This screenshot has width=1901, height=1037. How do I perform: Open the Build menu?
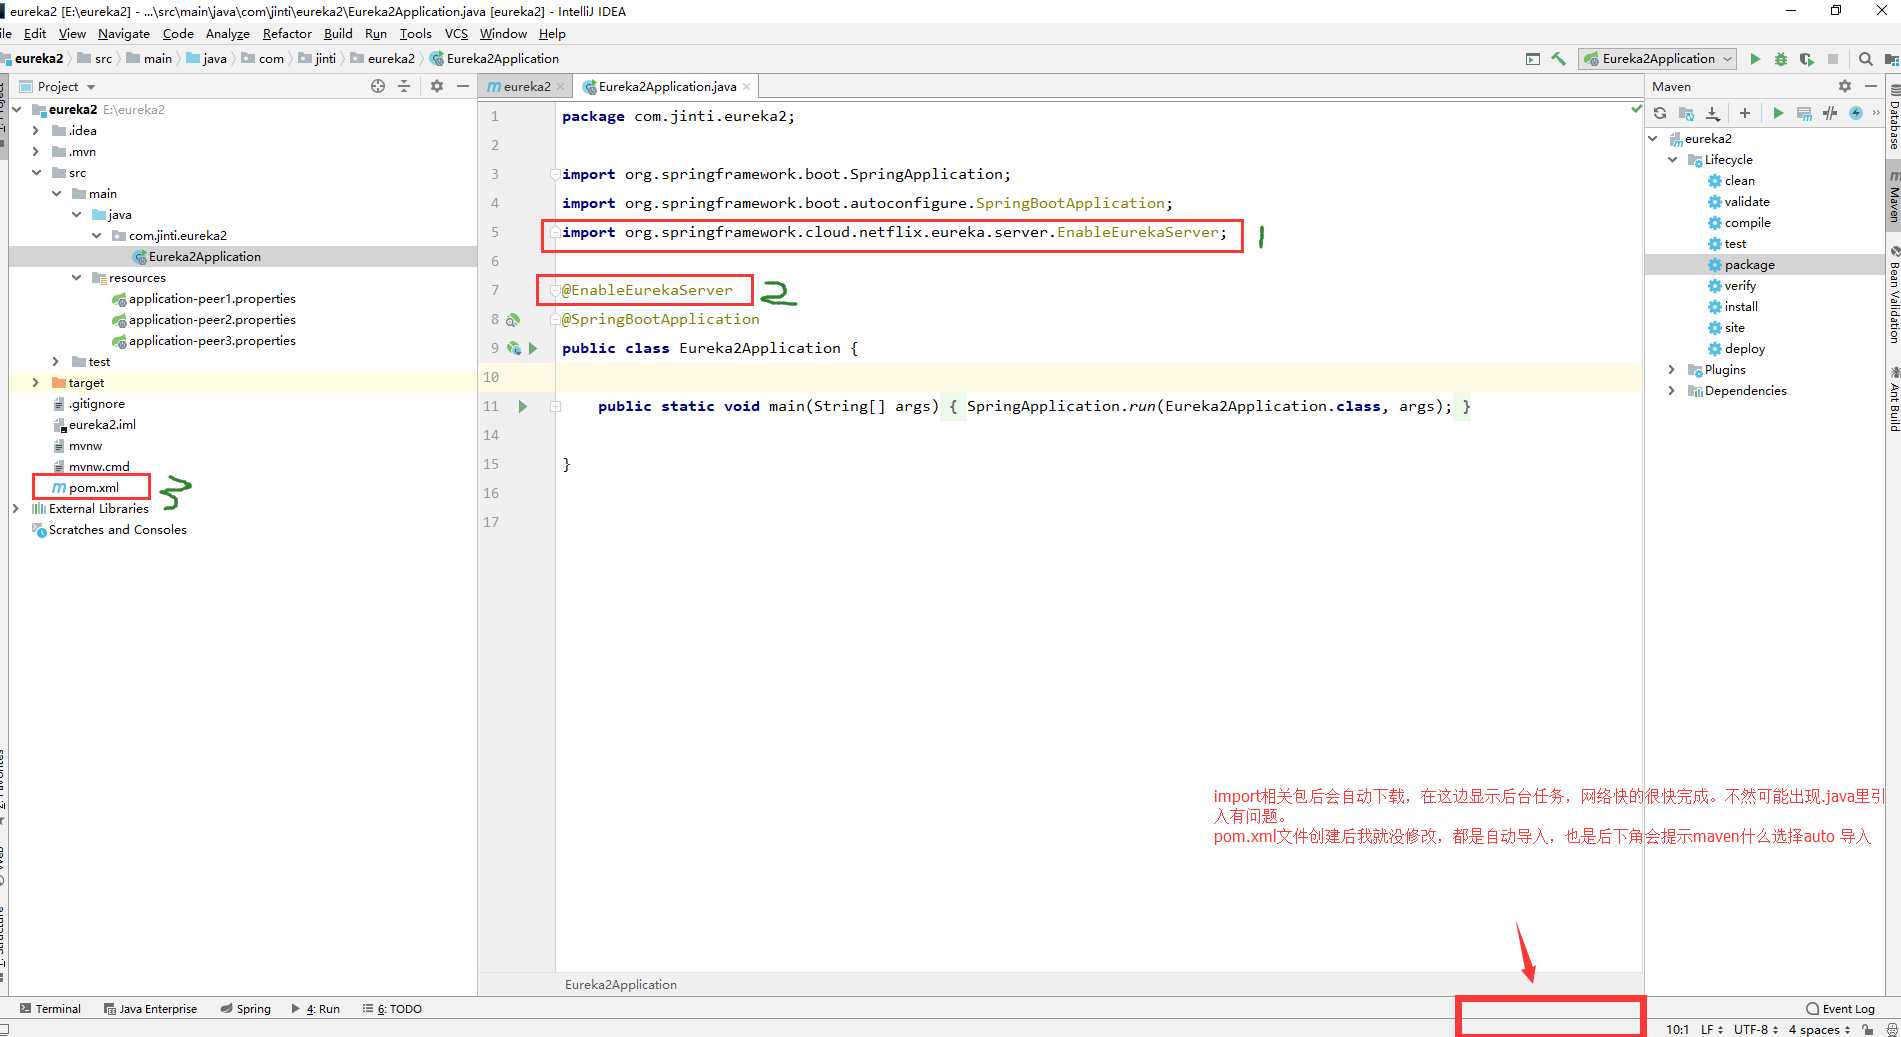point(338,33)
